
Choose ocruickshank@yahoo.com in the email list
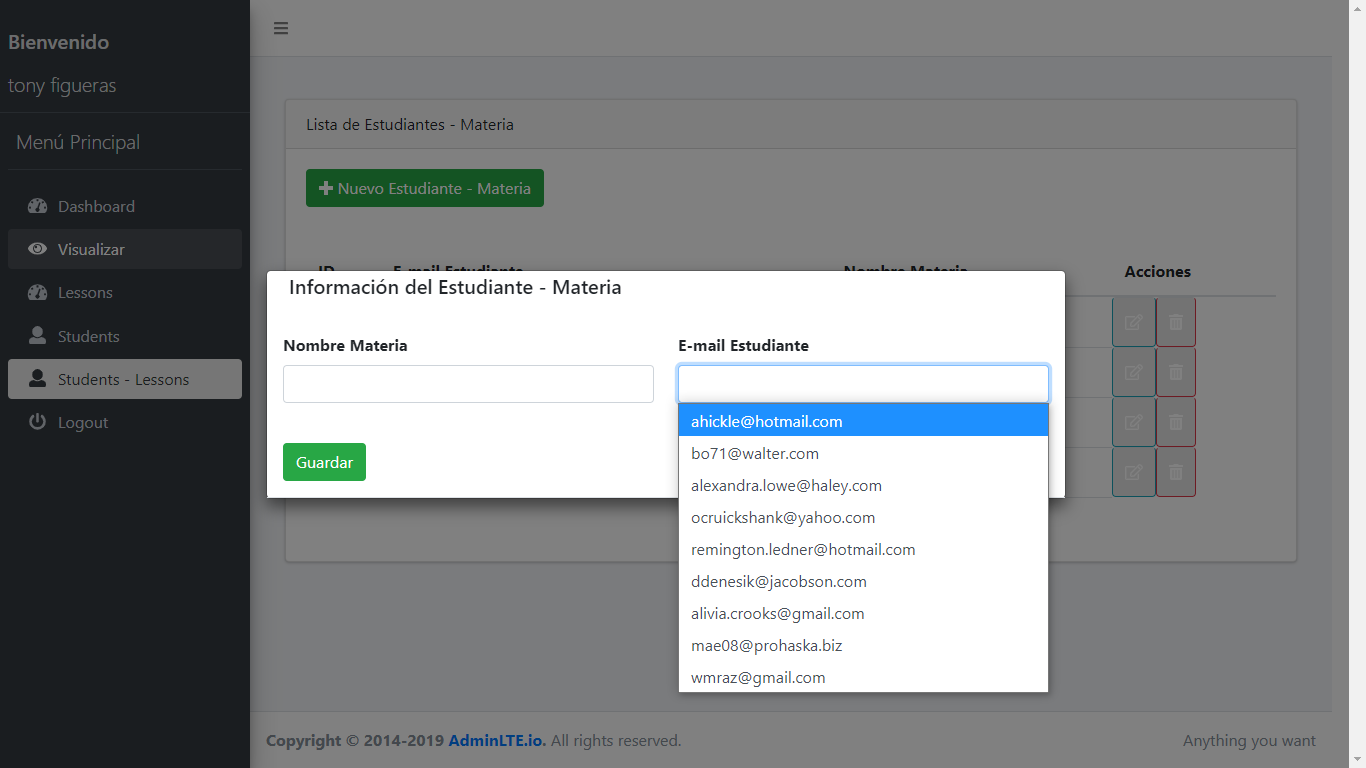coord(783,517)
